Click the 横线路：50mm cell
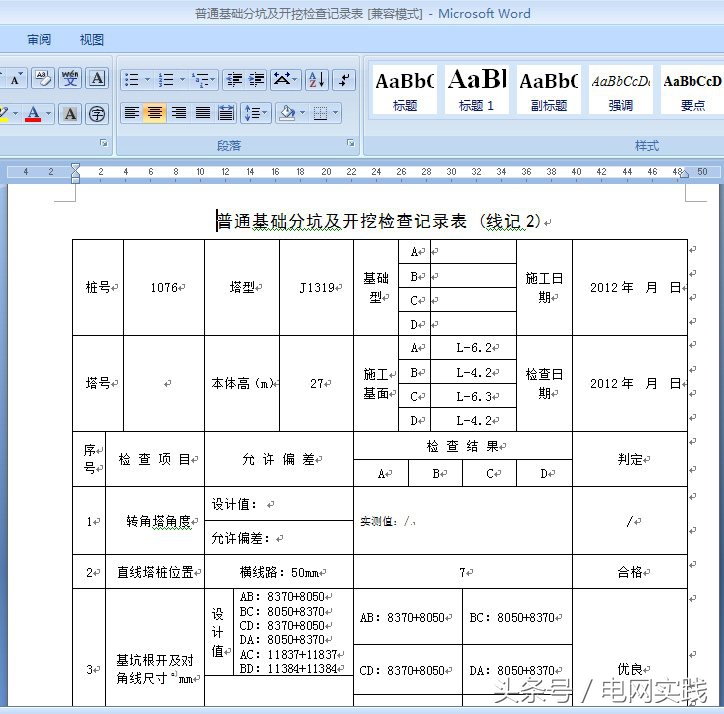Image resolution: width=724 pixels, height=714 pixels. click(x=279, y=572)
